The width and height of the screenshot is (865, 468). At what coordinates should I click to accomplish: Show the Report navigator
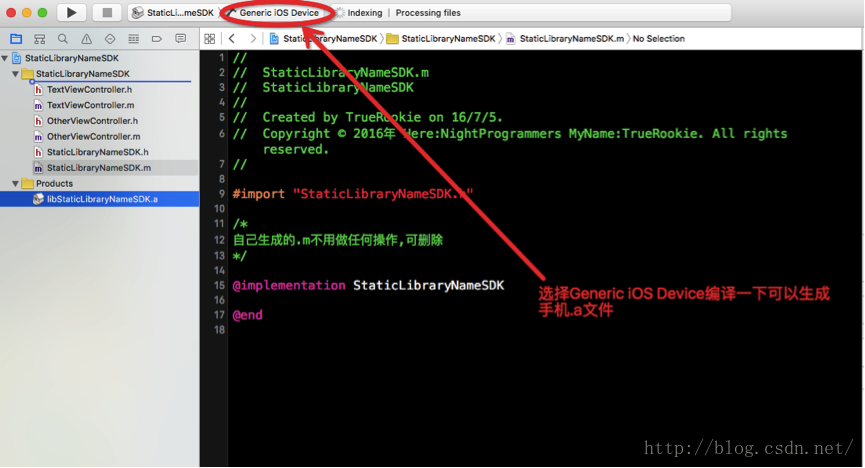pos(180,39)
